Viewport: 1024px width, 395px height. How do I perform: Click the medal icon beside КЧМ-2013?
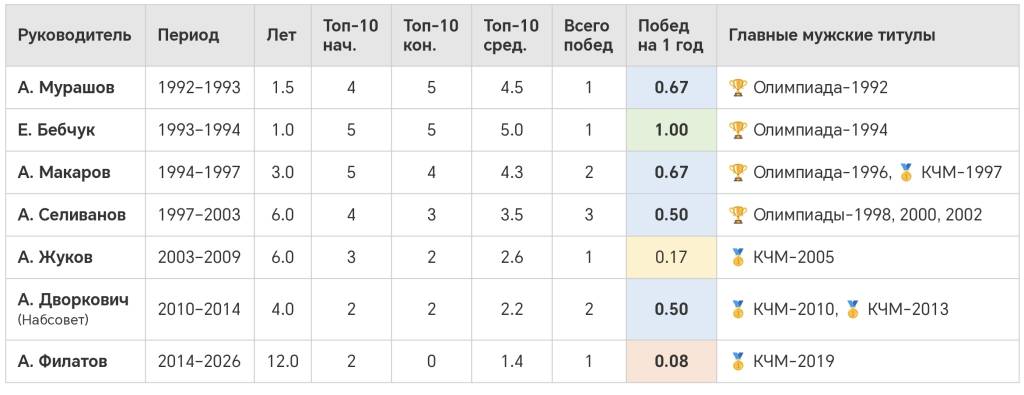pos(852,309)
